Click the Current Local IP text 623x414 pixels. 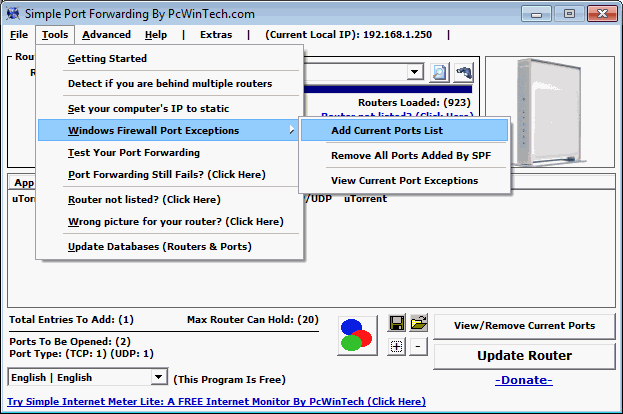[348, 35]
